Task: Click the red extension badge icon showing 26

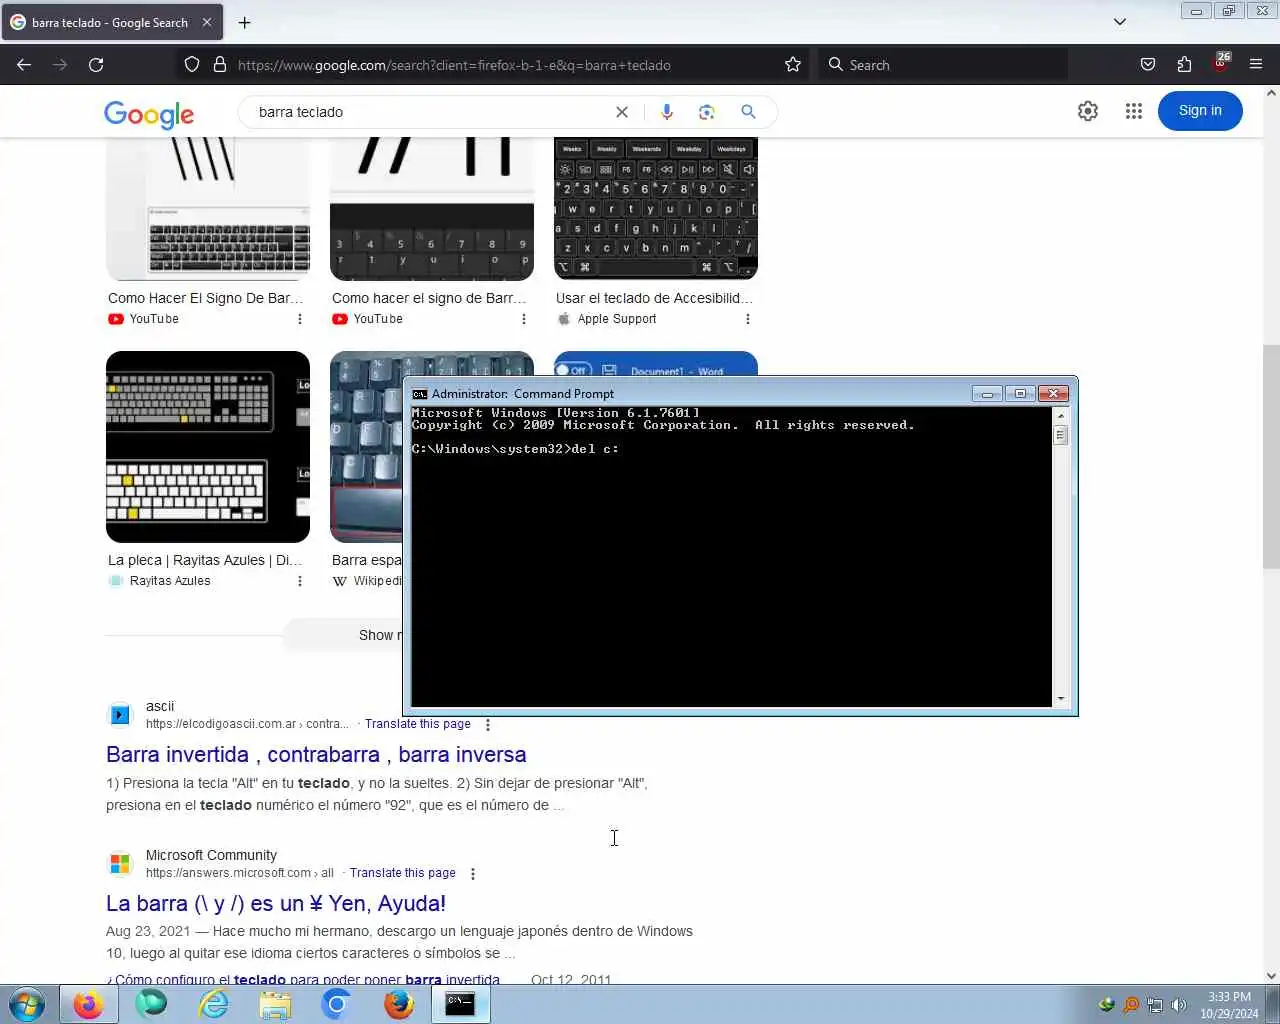Action: [1220, 63]
